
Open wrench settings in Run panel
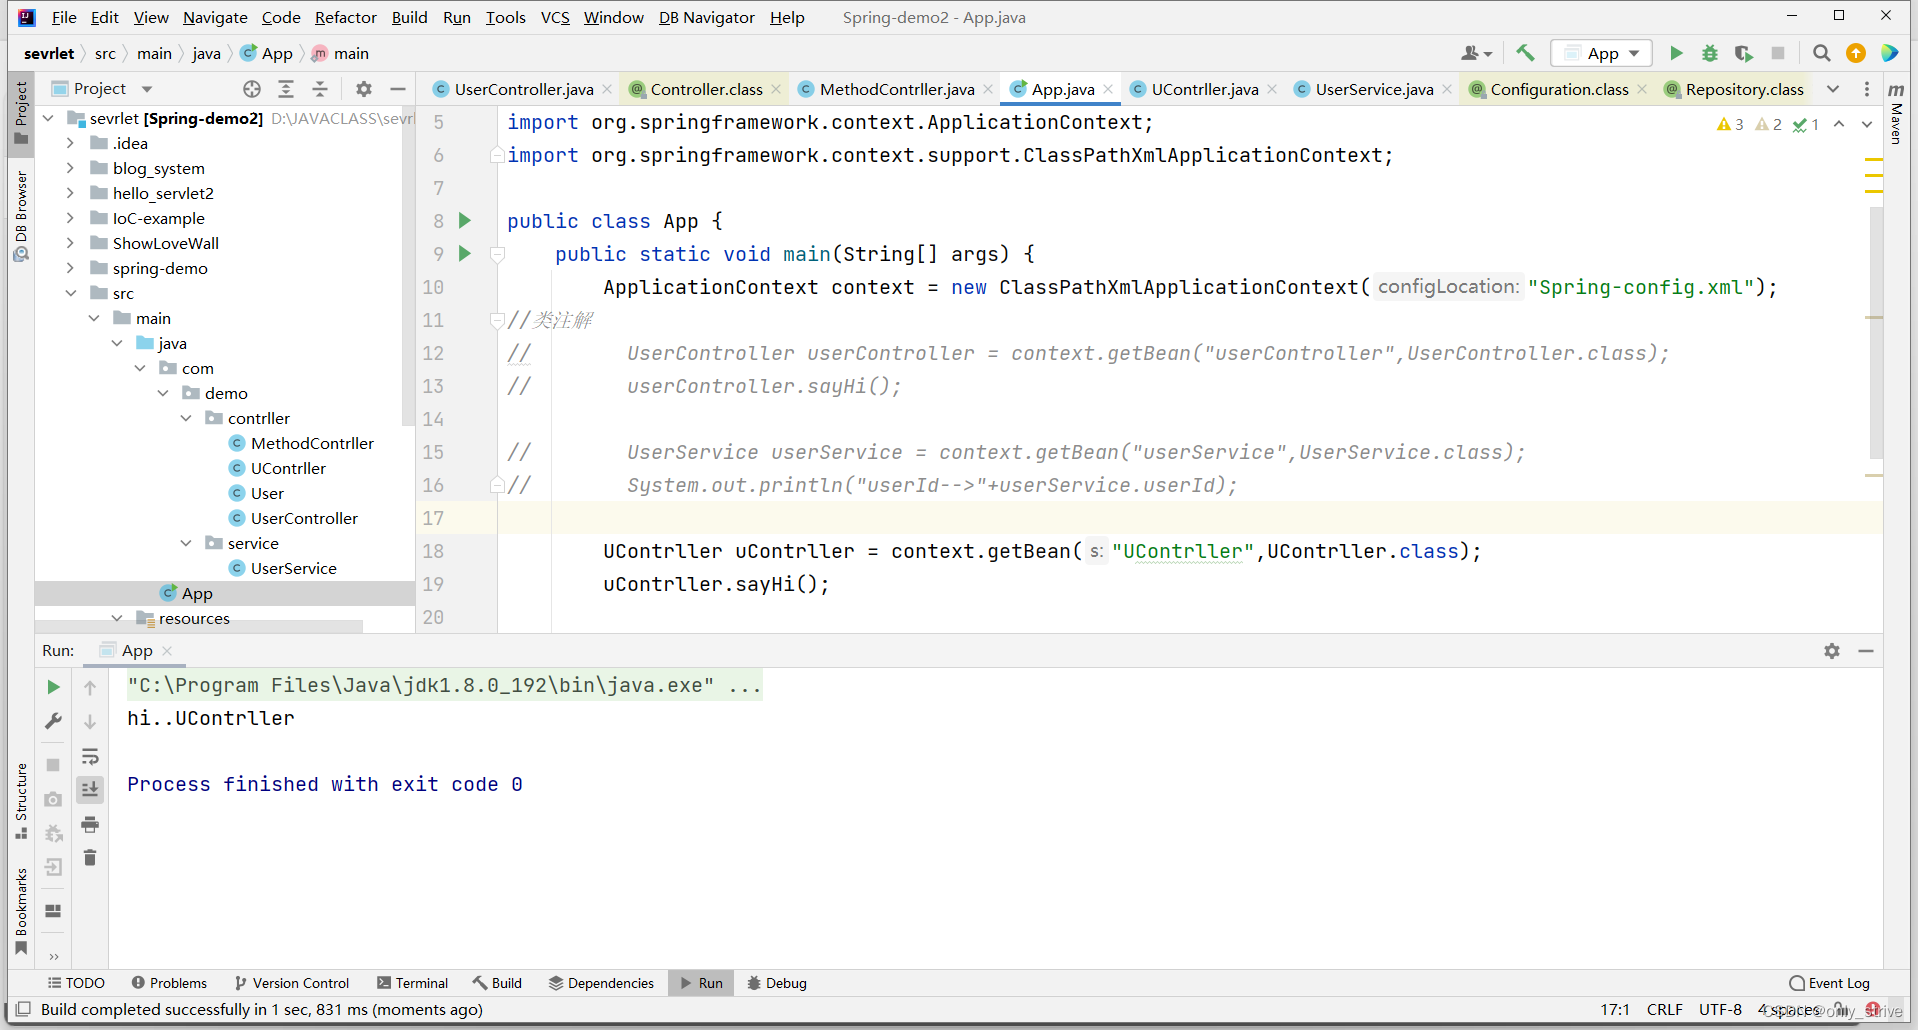pos(54,721)
